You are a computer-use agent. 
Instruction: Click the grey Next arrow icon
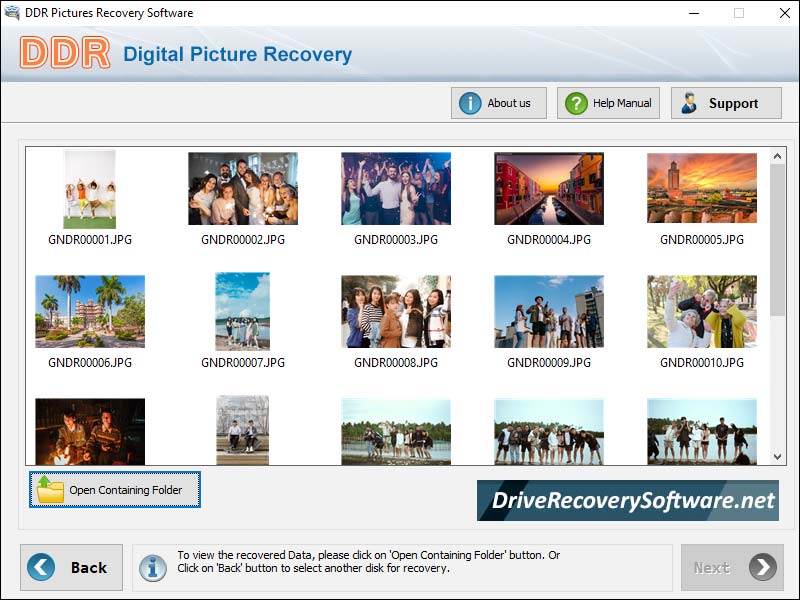point(763,567)
